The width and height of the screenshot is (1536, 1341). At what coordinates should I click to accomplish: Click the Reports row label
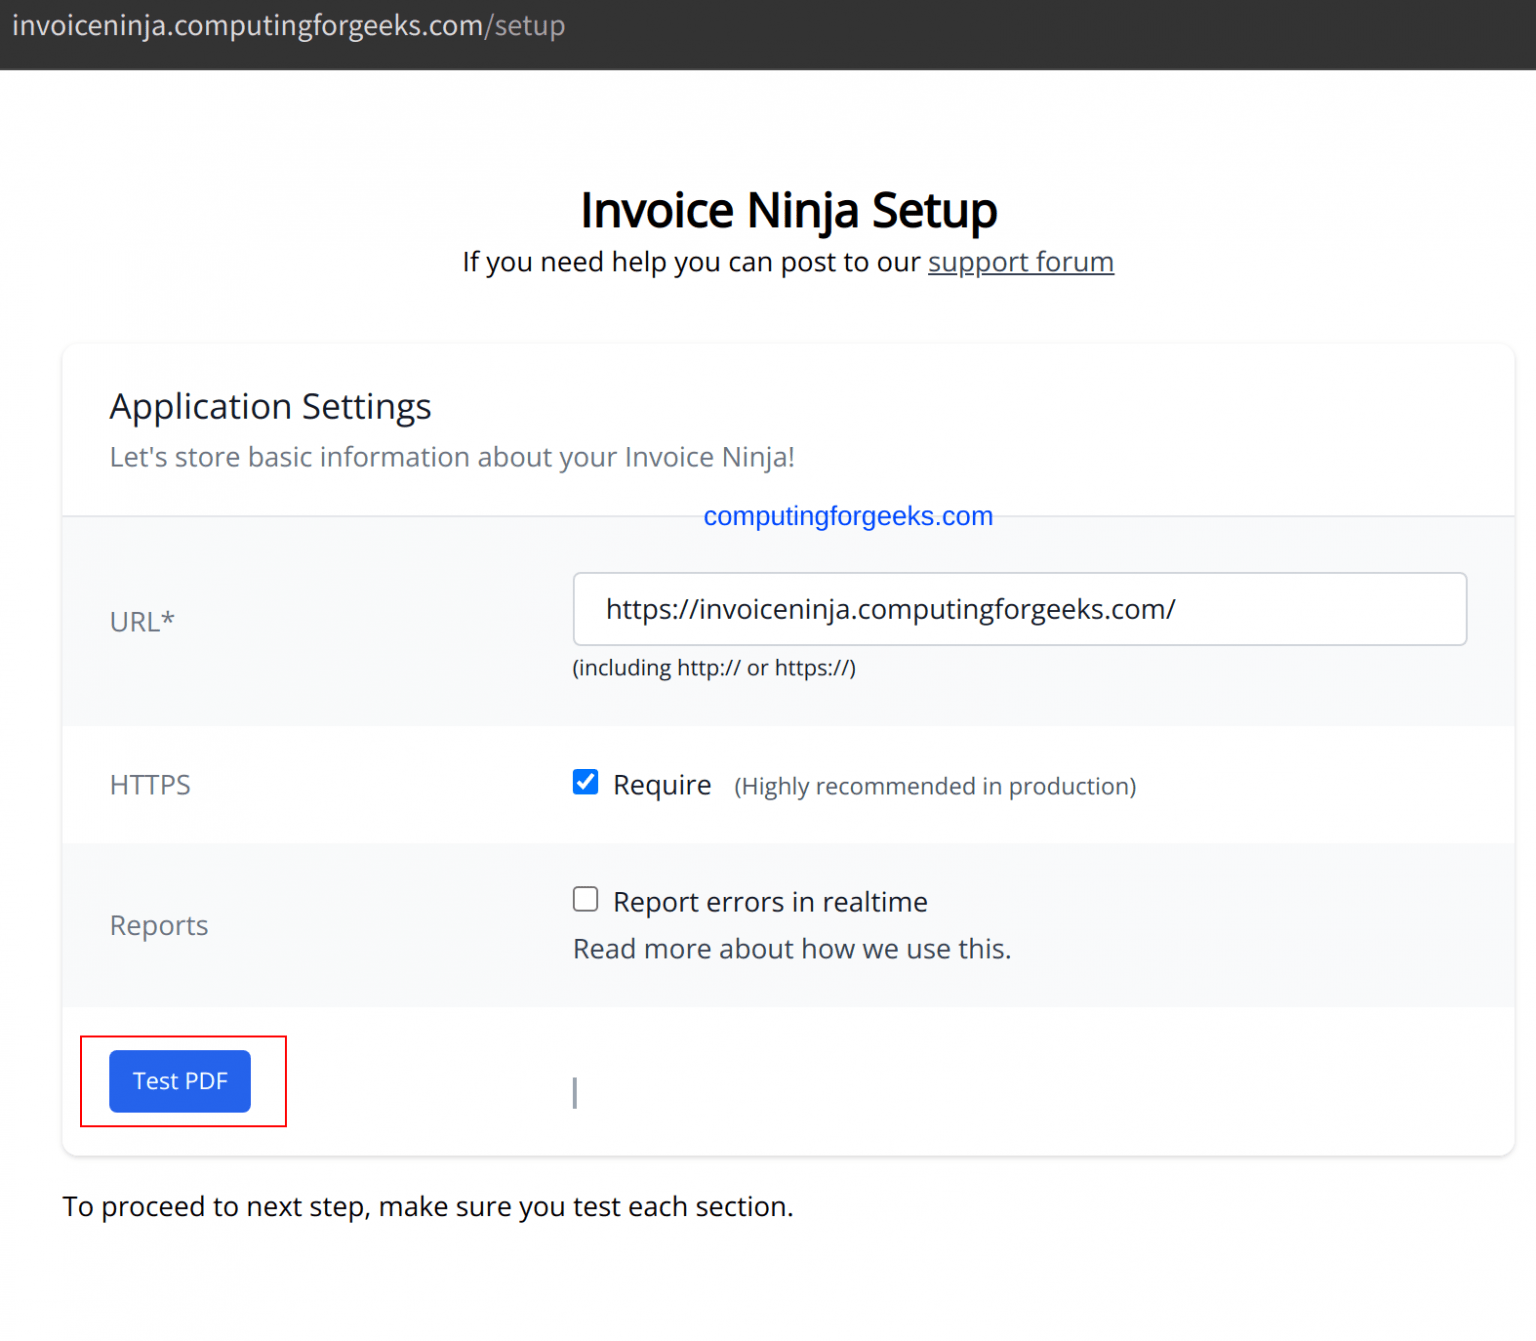[x=159, y=926]
